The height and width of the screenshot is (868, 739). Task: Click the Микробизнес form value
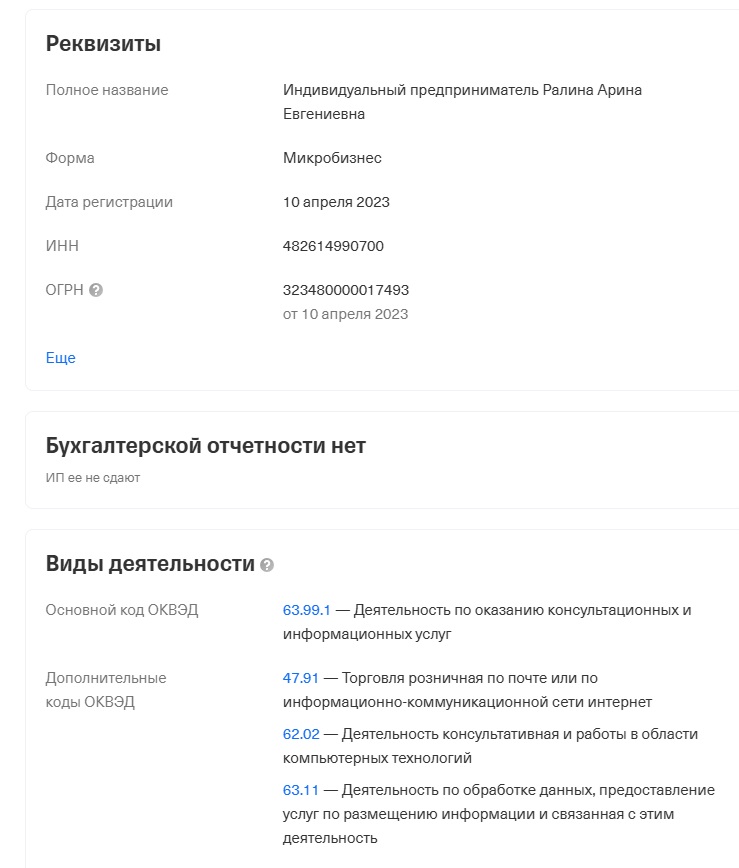332,158
